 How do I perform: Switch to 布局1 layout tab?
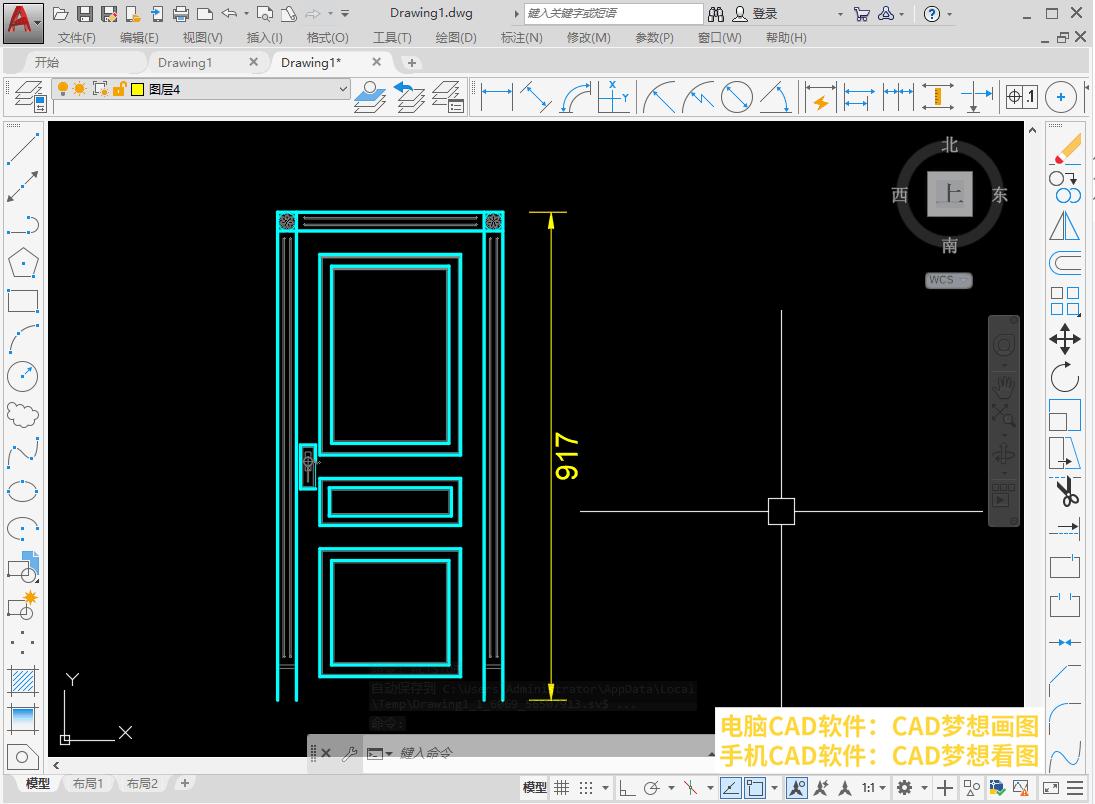(x=88, y=784)
